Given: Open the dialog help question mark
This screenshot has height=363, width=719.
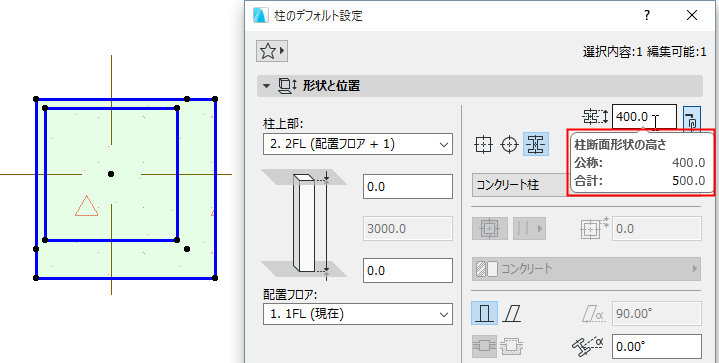Looking at the screenshot, I should click(x=647, y=15).
